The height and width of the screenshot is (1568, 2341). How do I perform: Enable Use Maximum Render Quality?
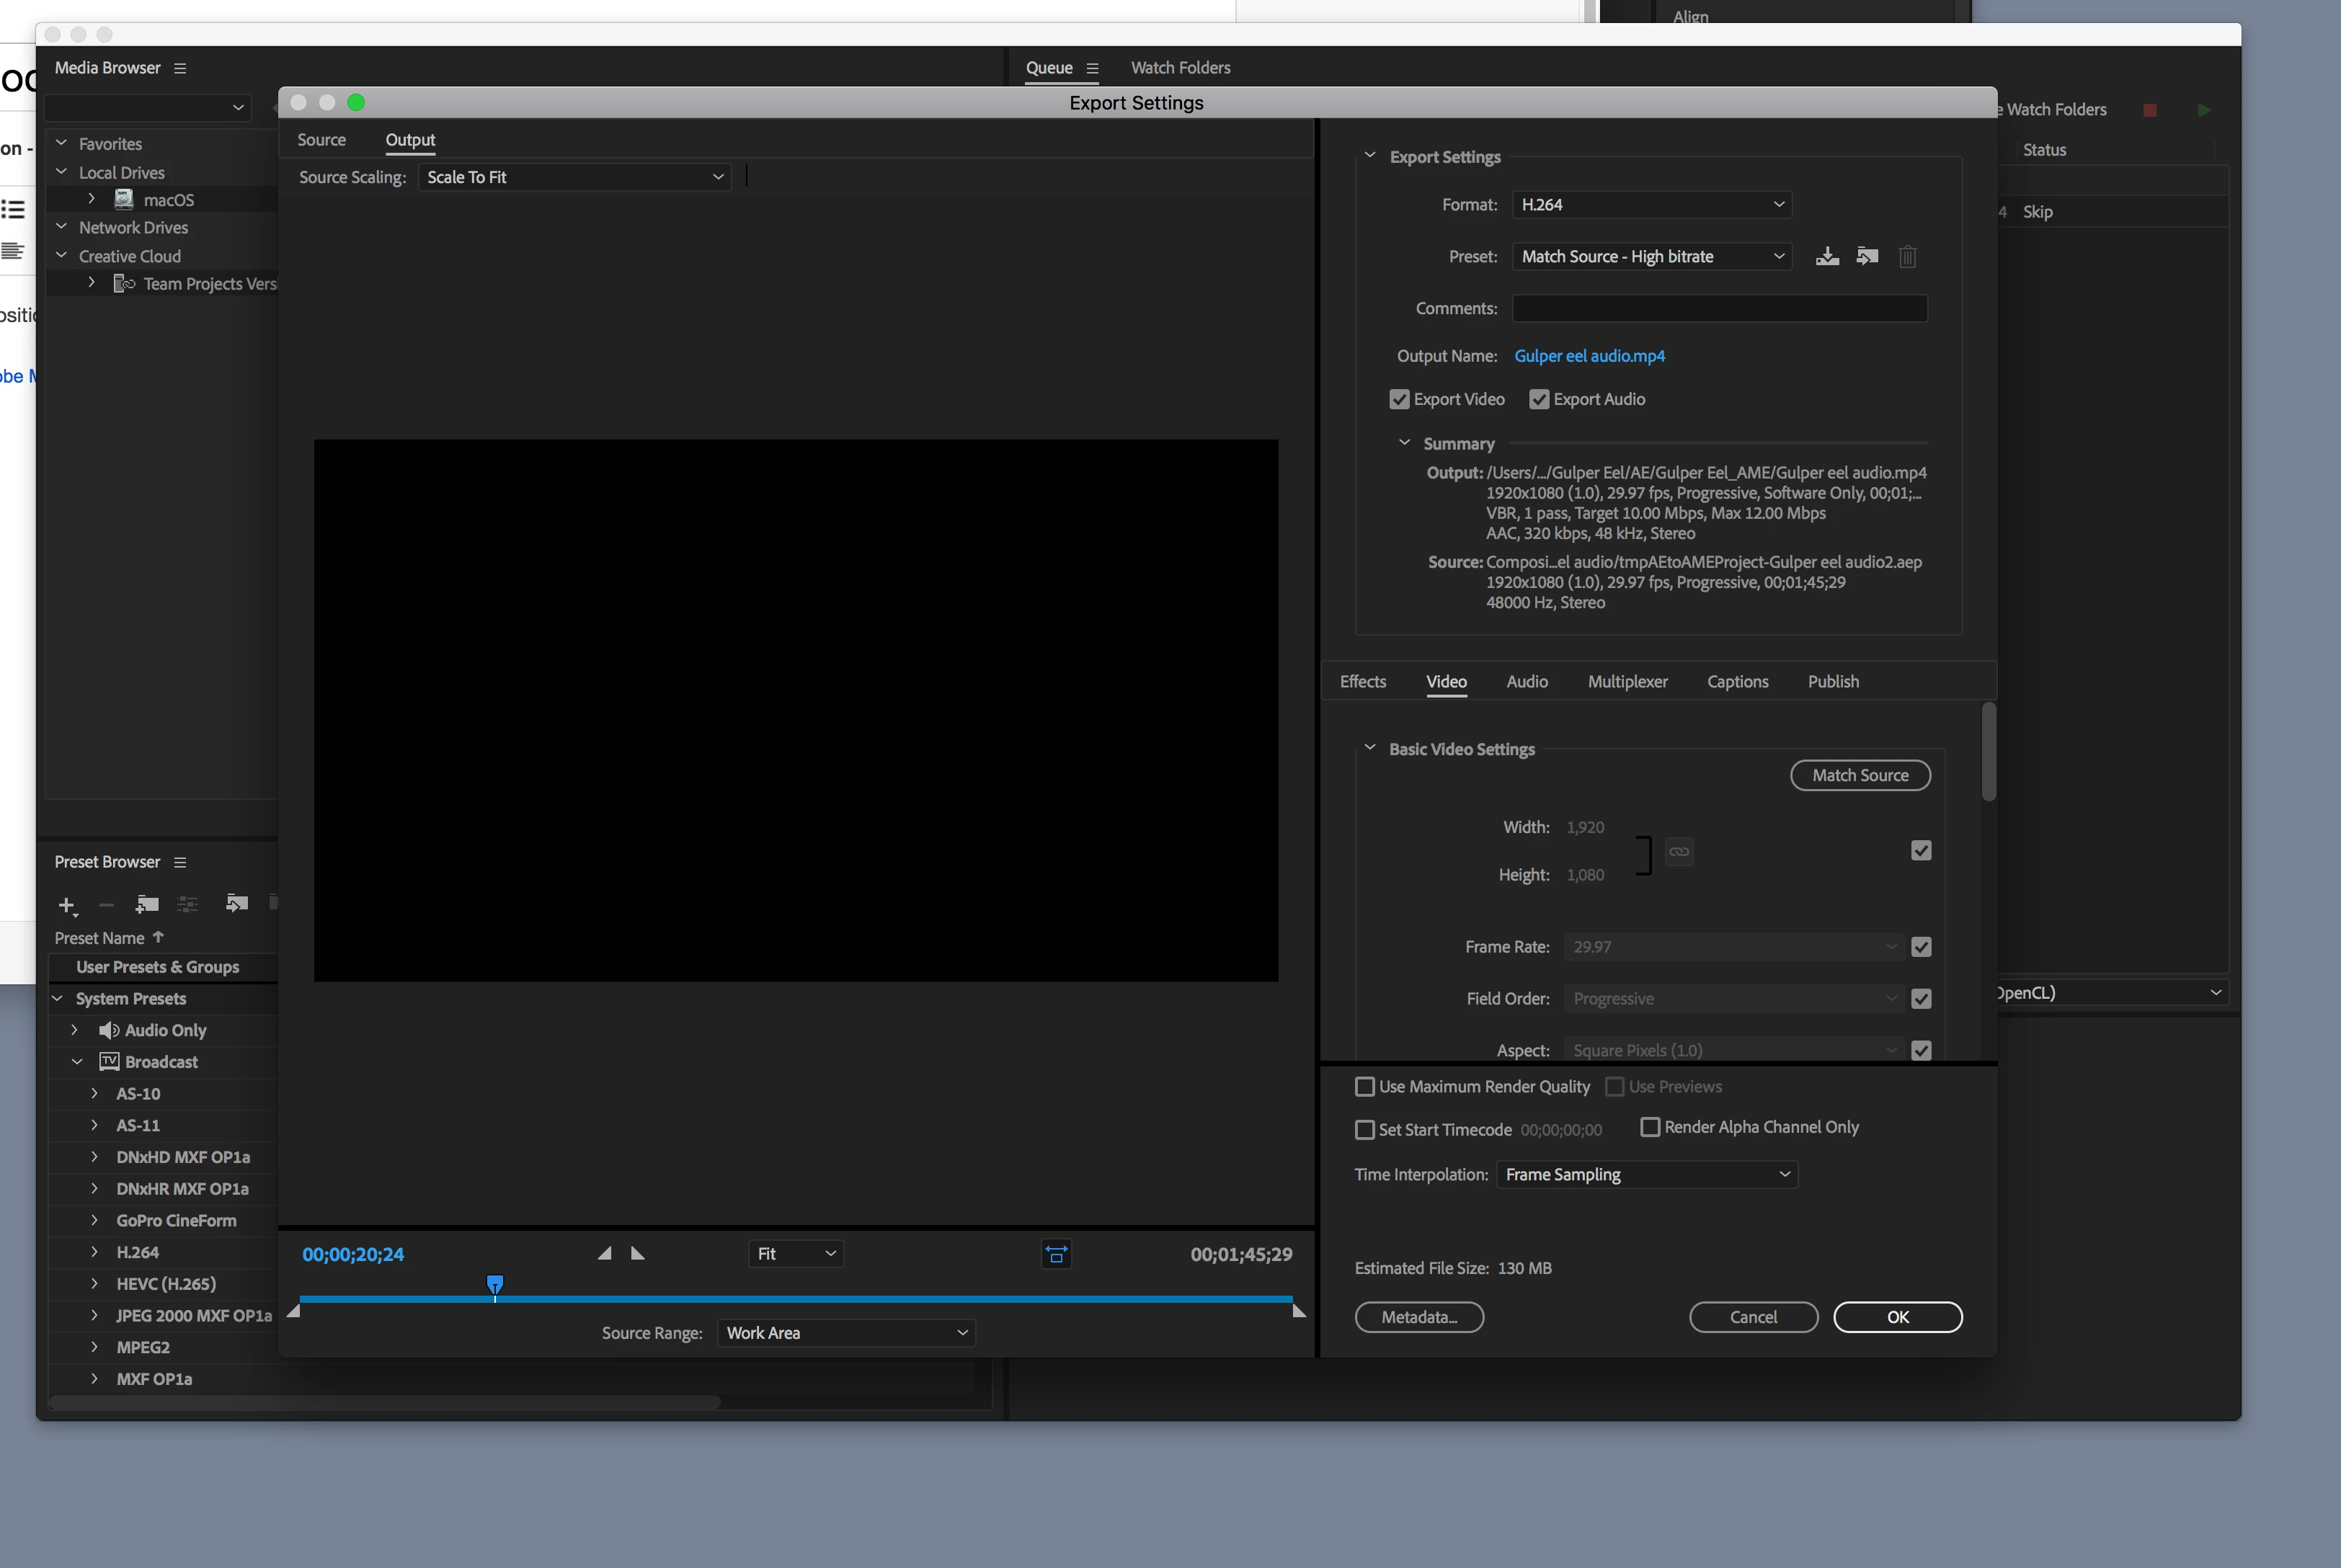click(x=1365, y=1086)
